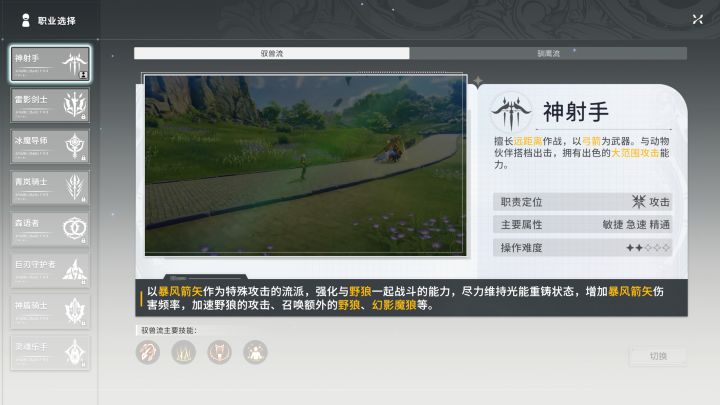Pick the 青岚骑士 class card
720x405 pixels.
point(50,188)
